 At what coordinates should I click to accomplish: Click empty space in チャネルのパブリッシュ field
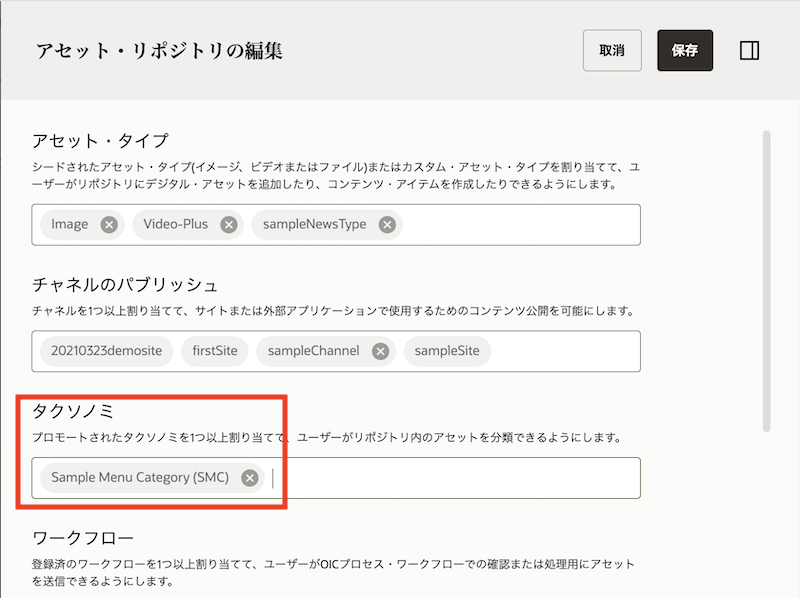565,351
